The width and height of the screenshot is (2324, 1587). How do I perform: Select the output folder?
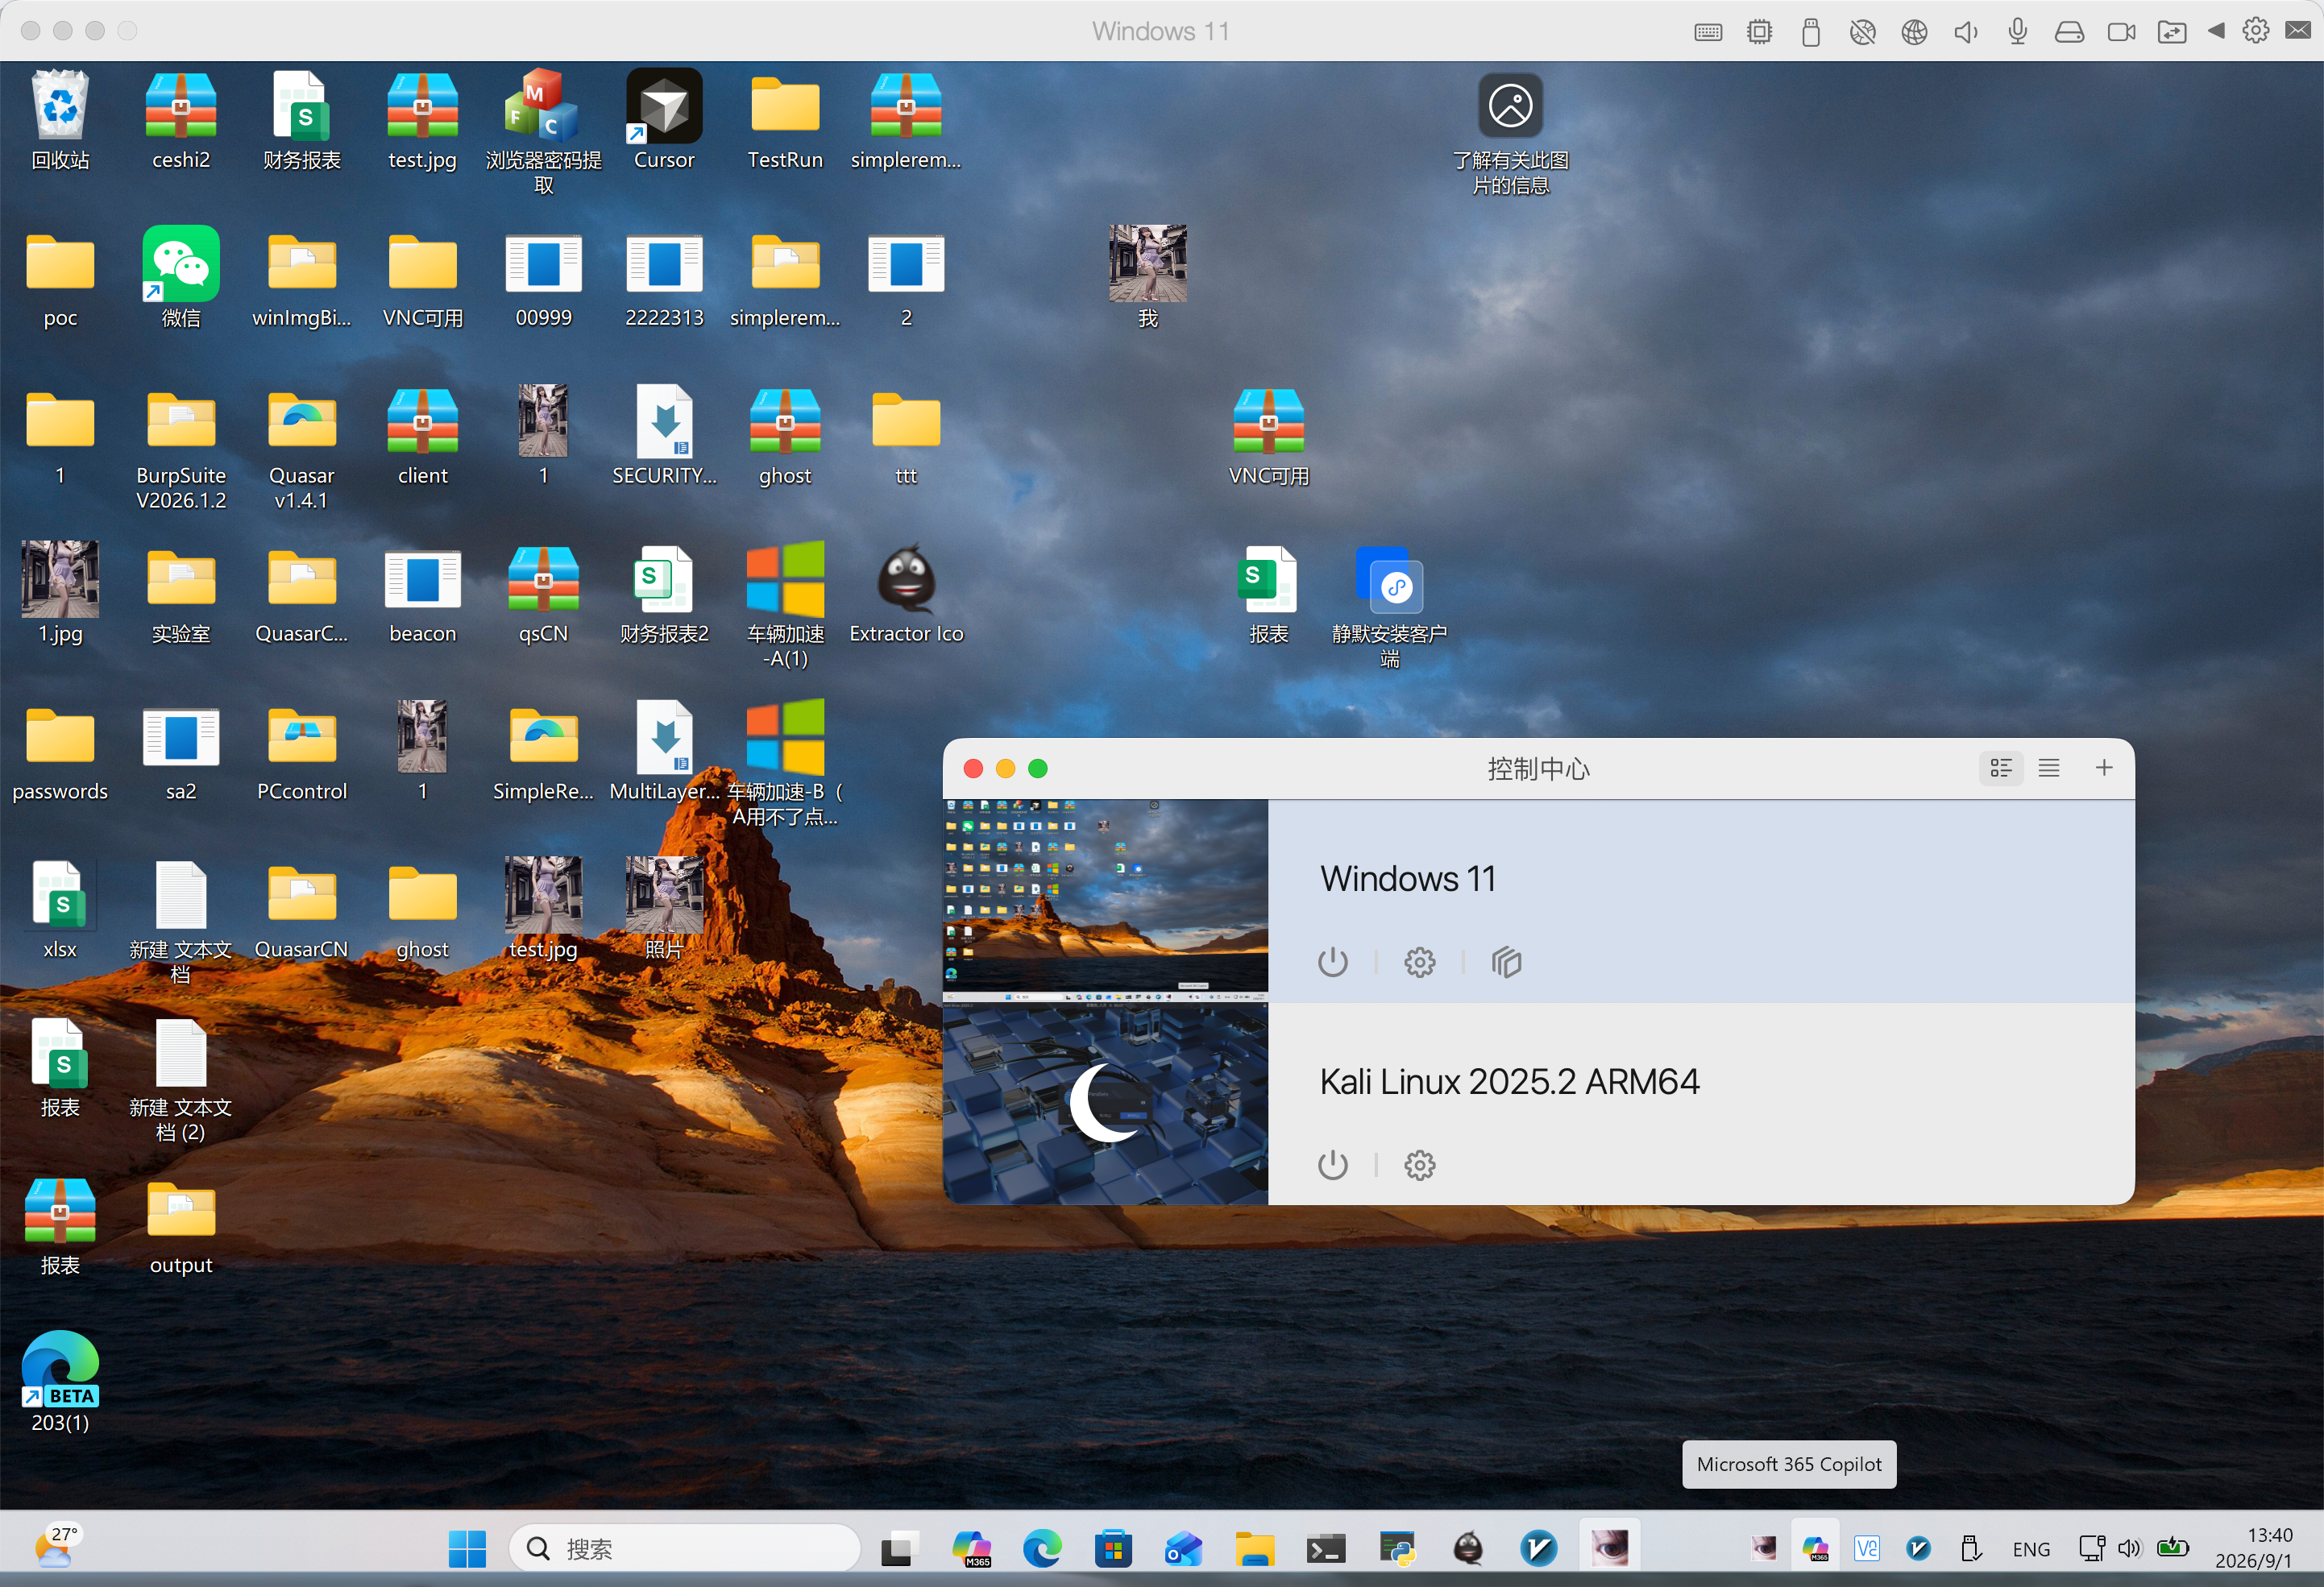(181, 1226)
